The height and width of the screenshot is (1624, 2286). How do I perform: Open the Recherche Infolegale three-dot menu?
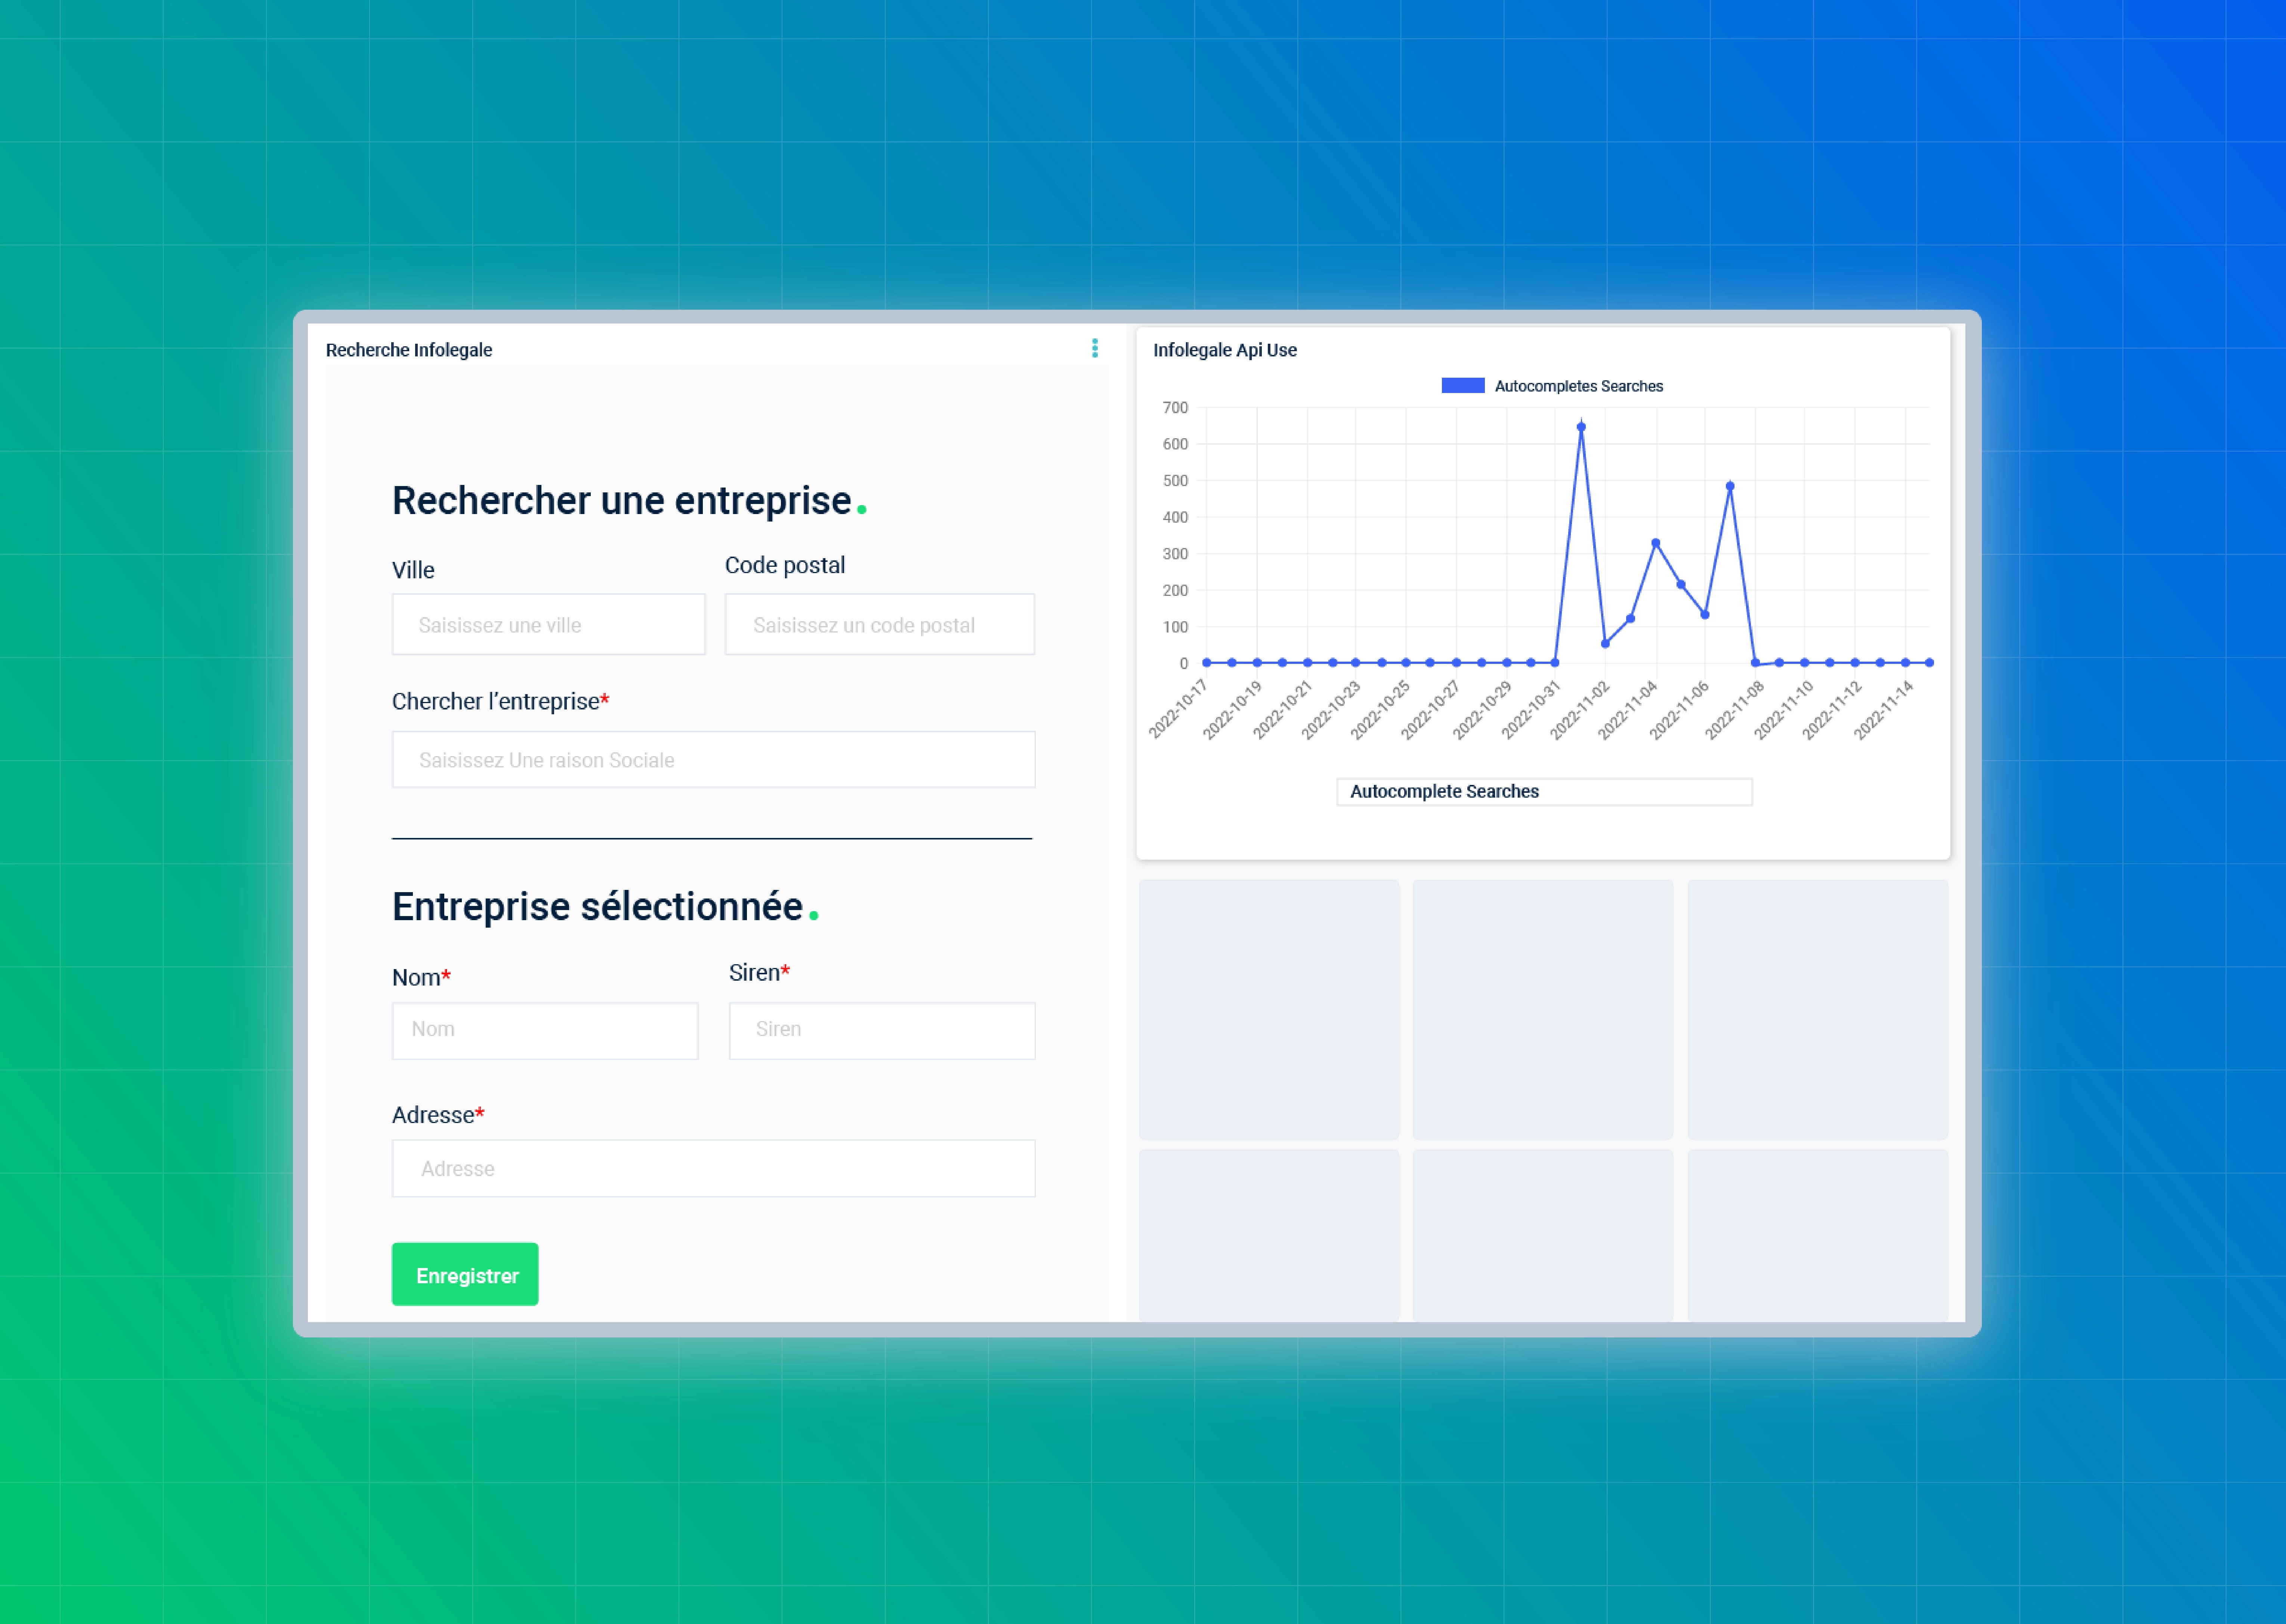[x=1095, y=348]
